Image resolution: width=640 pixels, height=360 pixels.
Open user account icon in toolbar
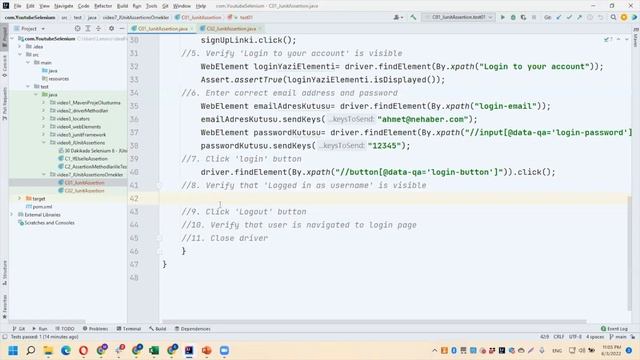point(398,18)
